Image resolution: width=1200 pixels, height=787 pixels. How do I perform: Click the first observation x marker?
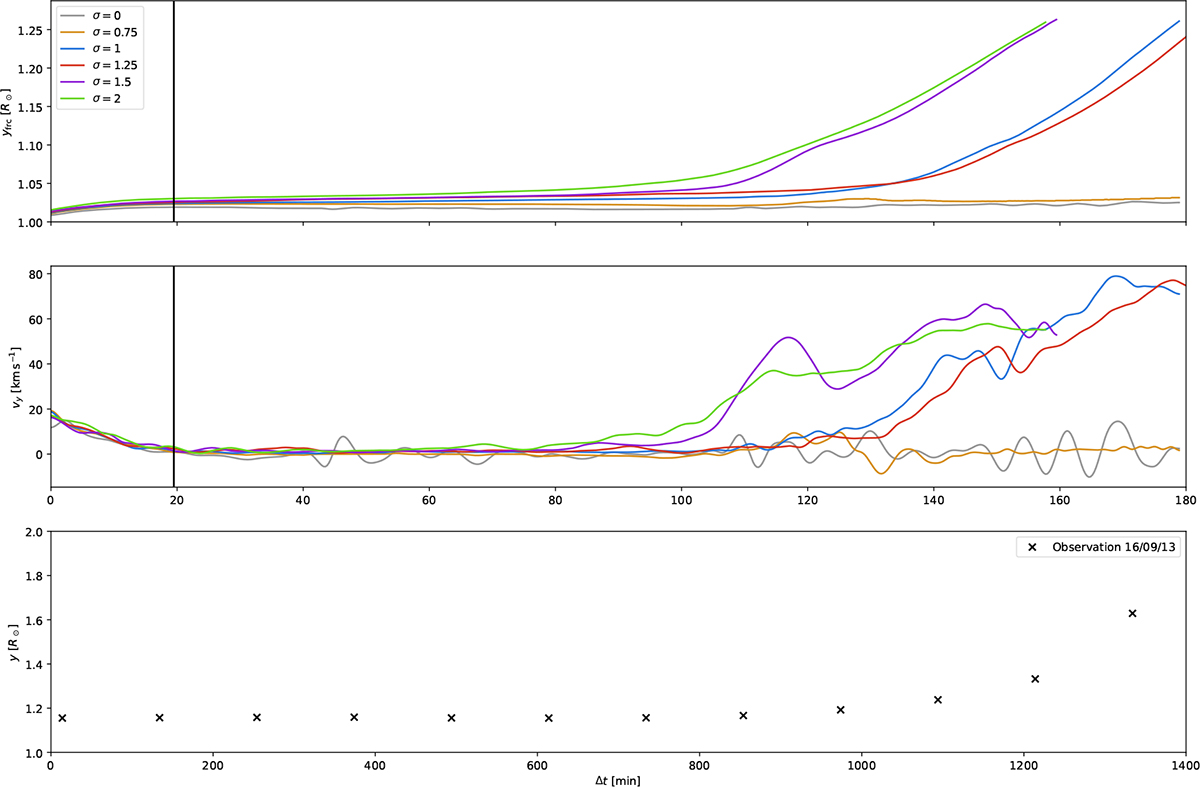pos(62,718)
